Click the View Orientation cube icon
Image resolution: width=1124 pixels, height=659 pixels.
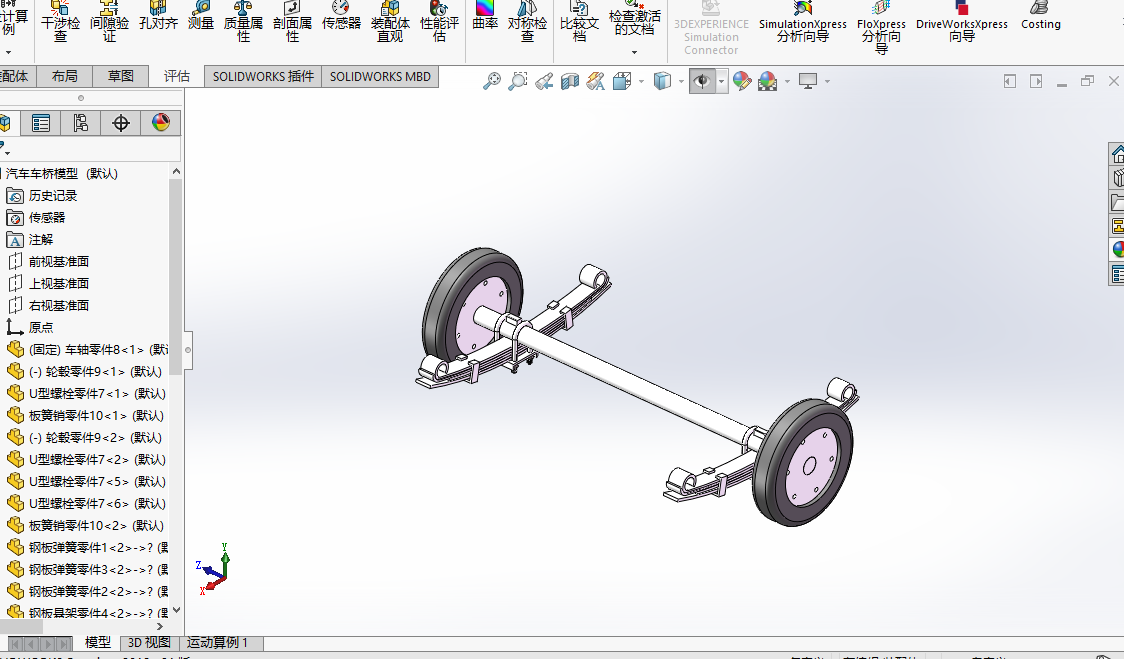pos(621,81)
